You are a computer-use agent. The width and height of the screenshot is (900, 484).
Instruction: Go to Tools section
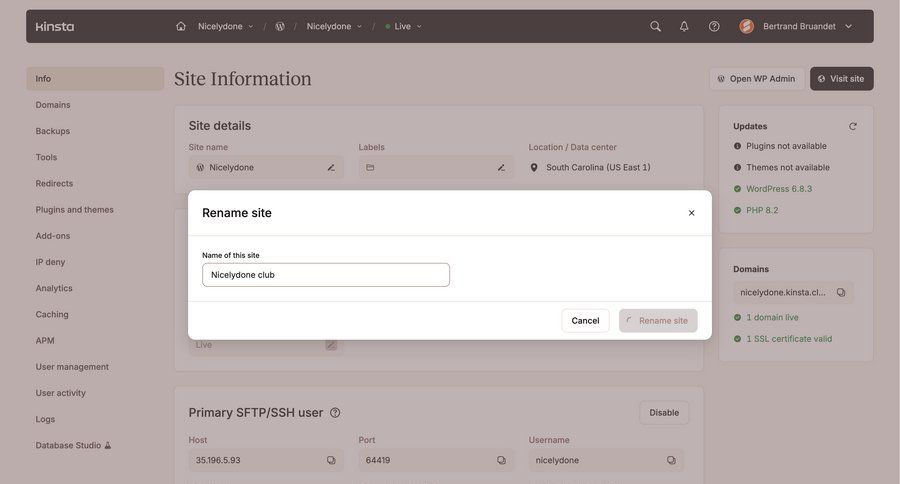(46, 157)
